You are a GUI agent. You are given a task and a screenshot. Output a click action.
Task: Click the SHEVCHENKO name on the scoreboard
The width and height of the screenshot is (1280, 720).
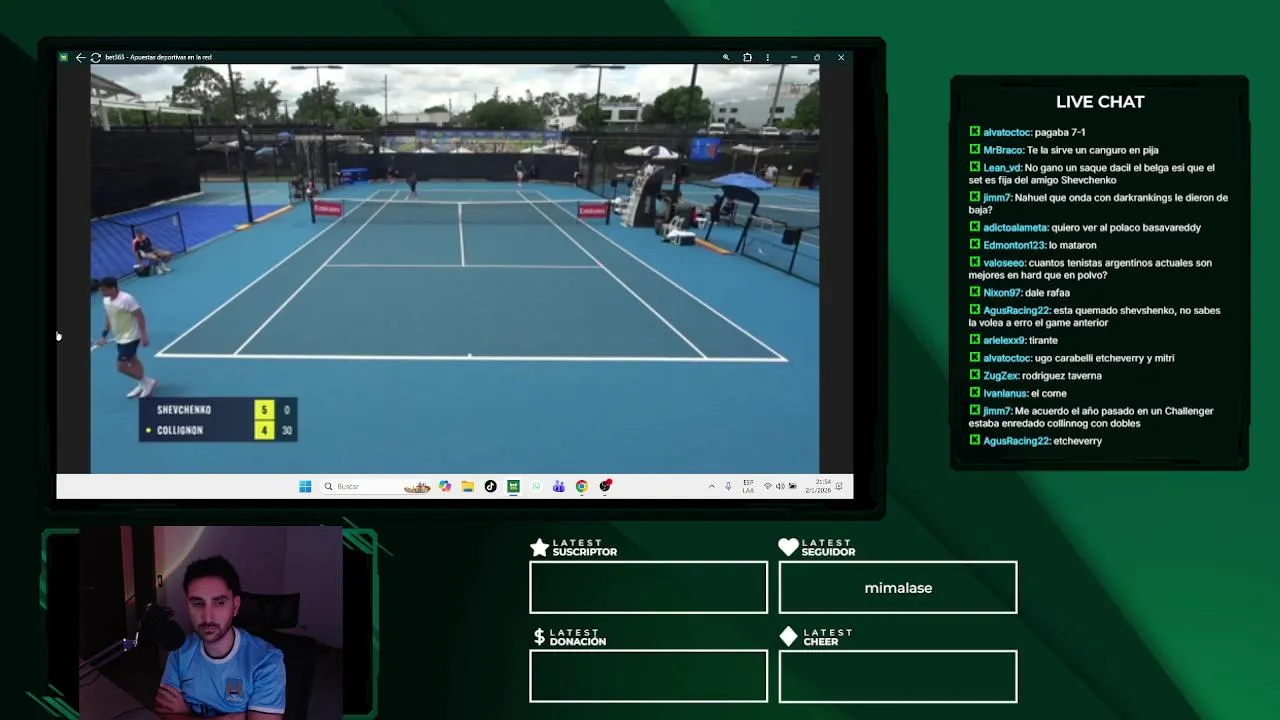coord(184,410)
